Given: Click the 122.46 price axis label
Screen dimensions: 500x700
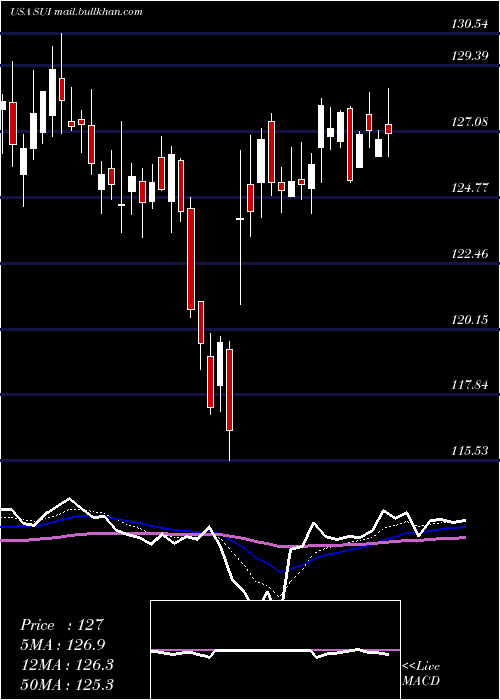Looking at the screenshot, I should (x=469, y=254).
